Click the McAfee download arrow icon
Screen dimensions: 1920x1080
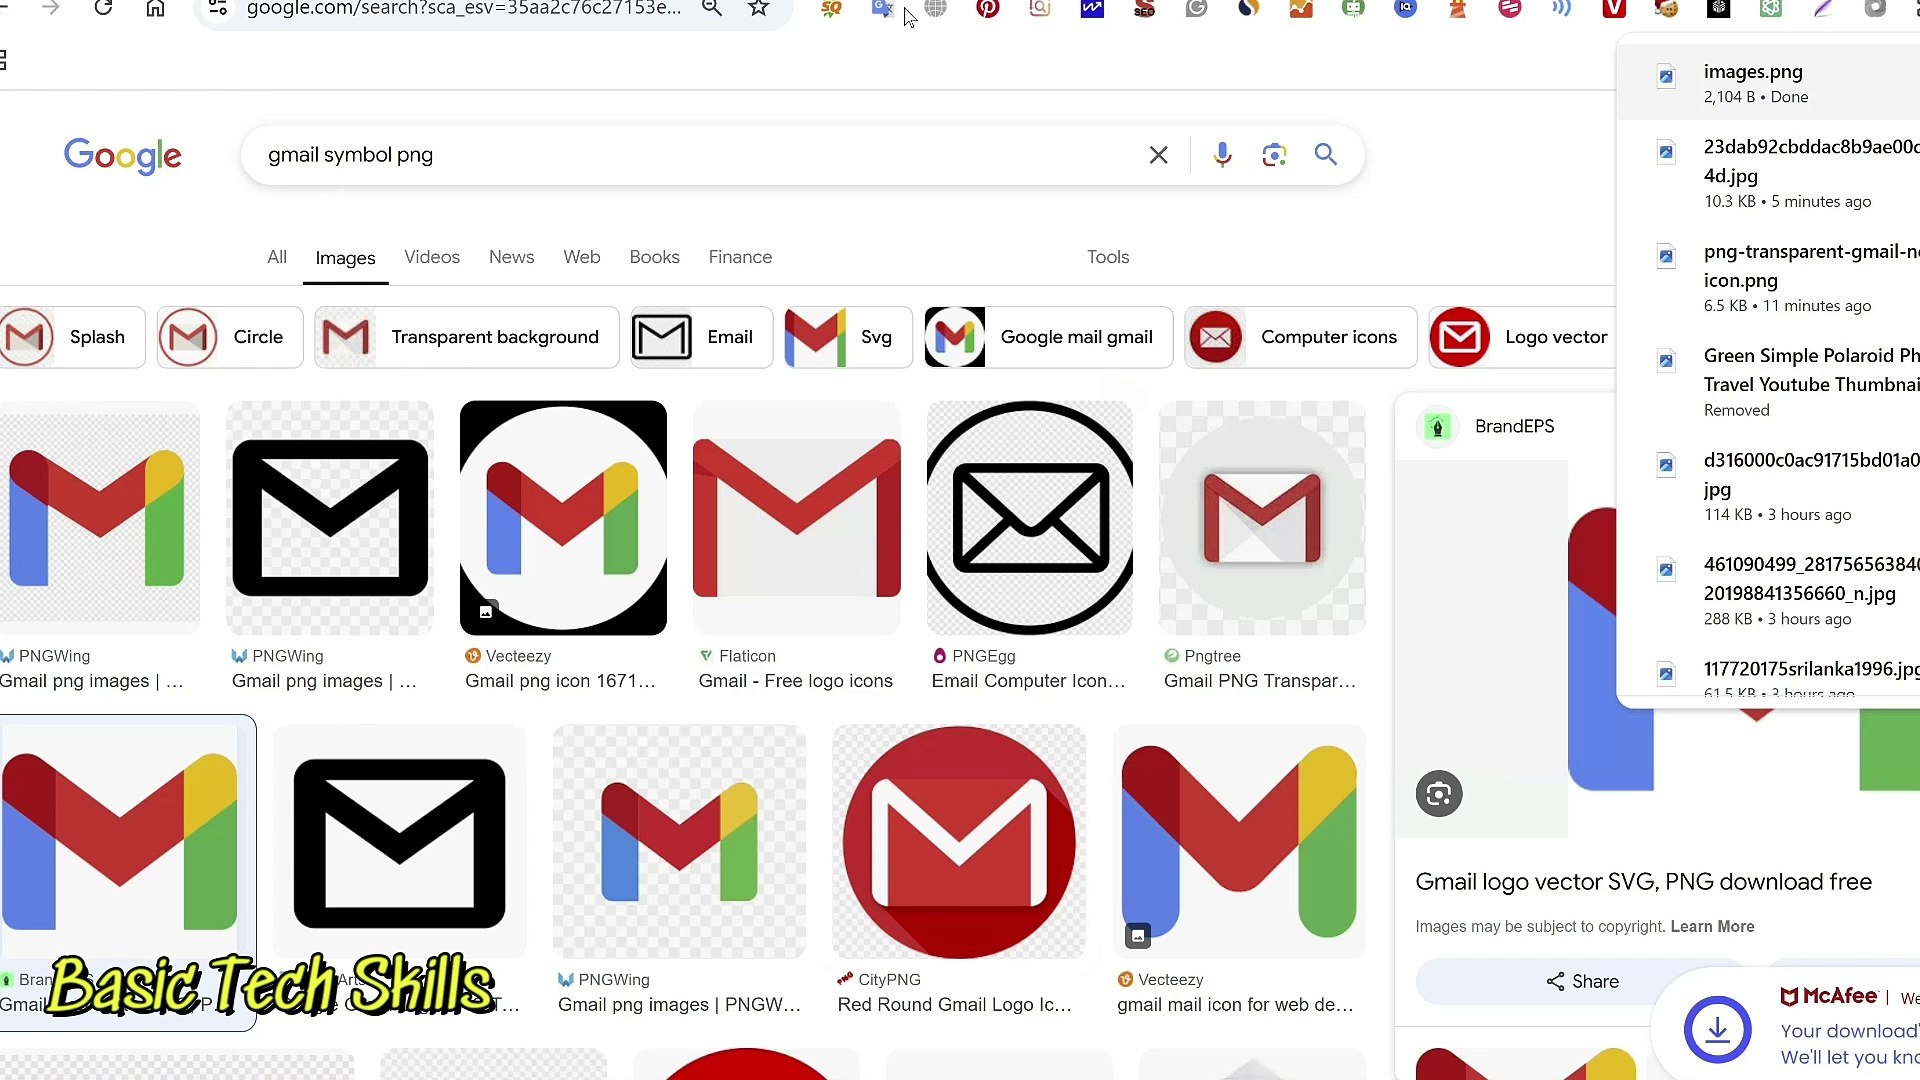pos(1717,1029)
